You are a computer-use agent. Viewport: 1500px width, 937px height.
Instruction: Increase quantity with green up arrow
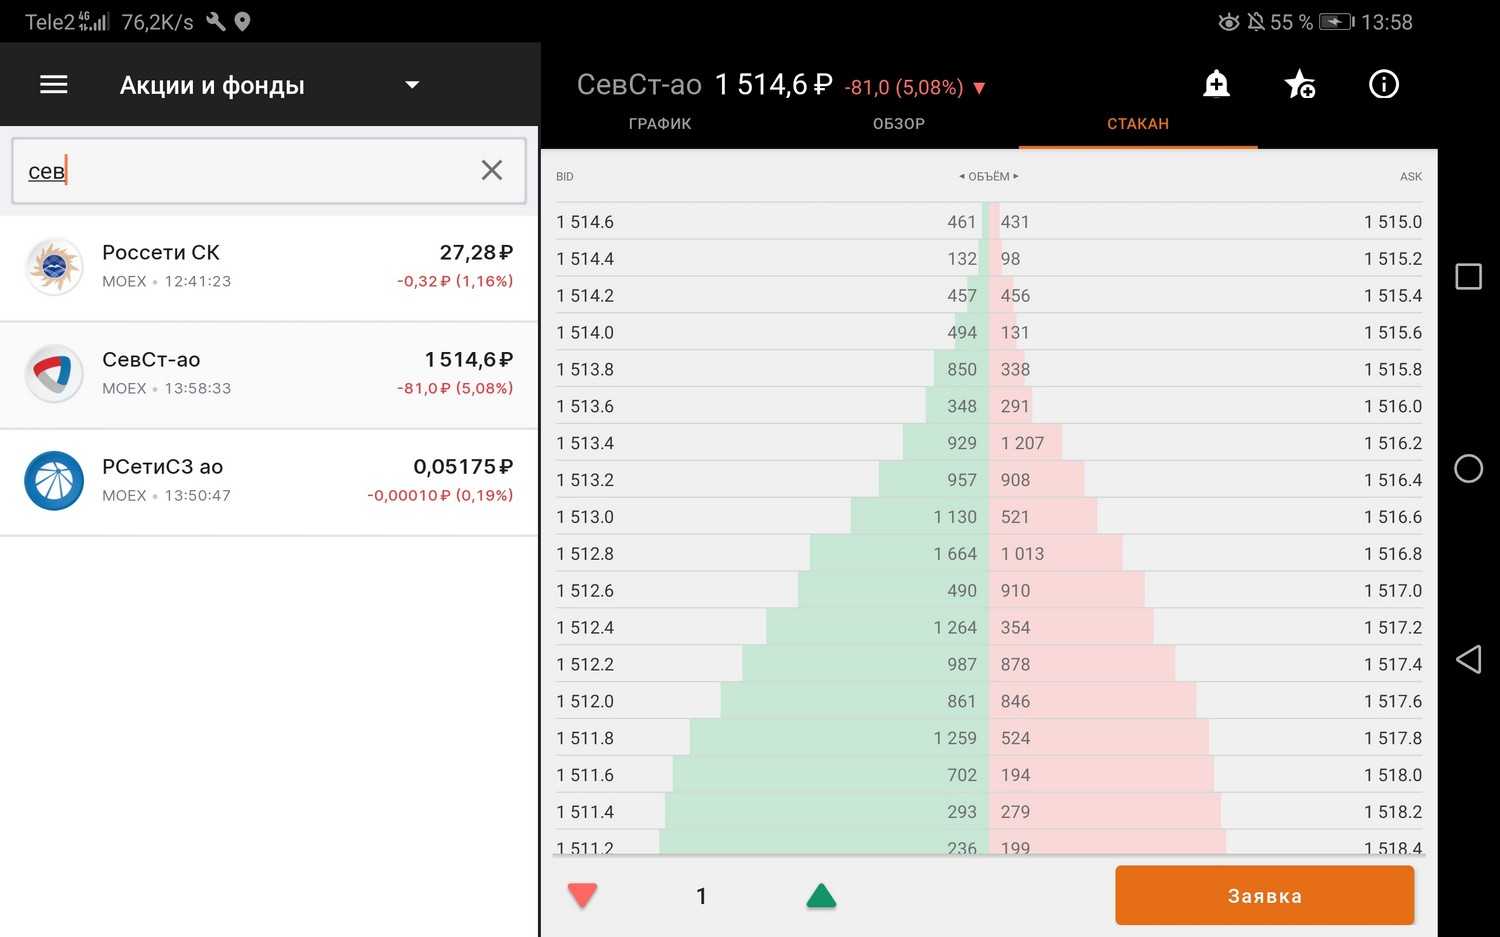coord(821,895)
